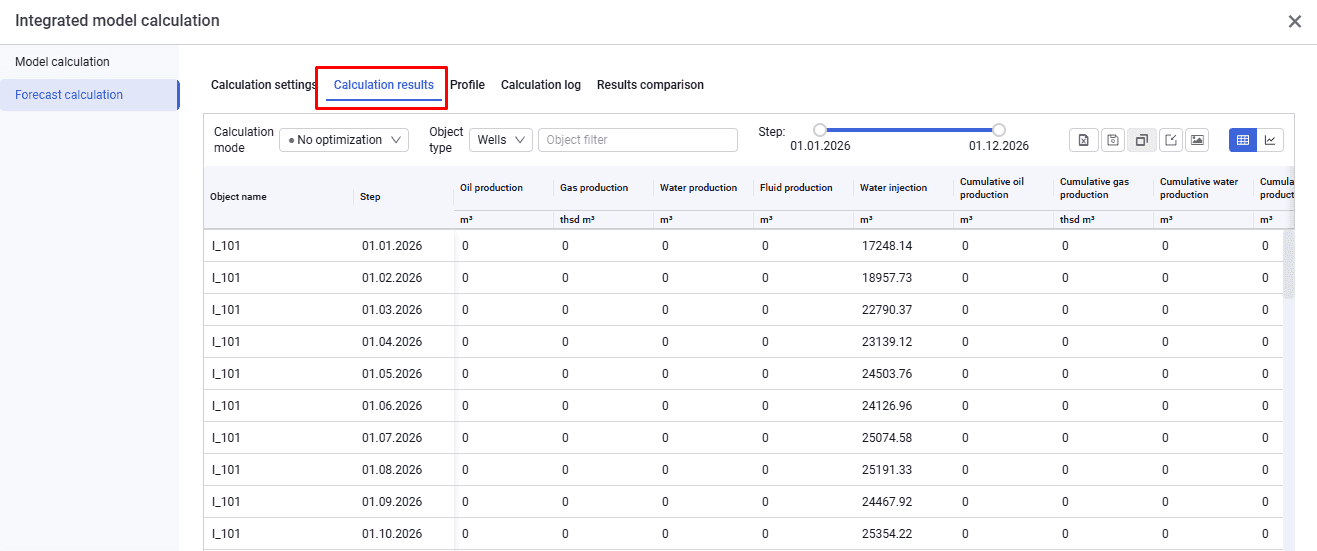Viewport: 1317px width, 551px height.
Task: Click the step cell 01.09.2026
Action: tap(392, 502)
